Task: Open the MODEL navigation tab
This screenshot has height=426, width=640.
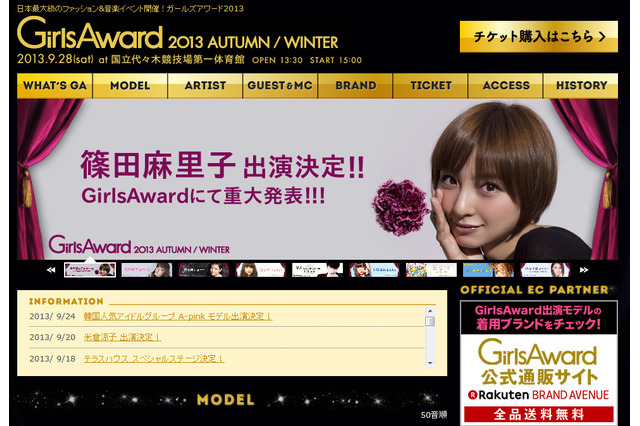Action: 130,86
